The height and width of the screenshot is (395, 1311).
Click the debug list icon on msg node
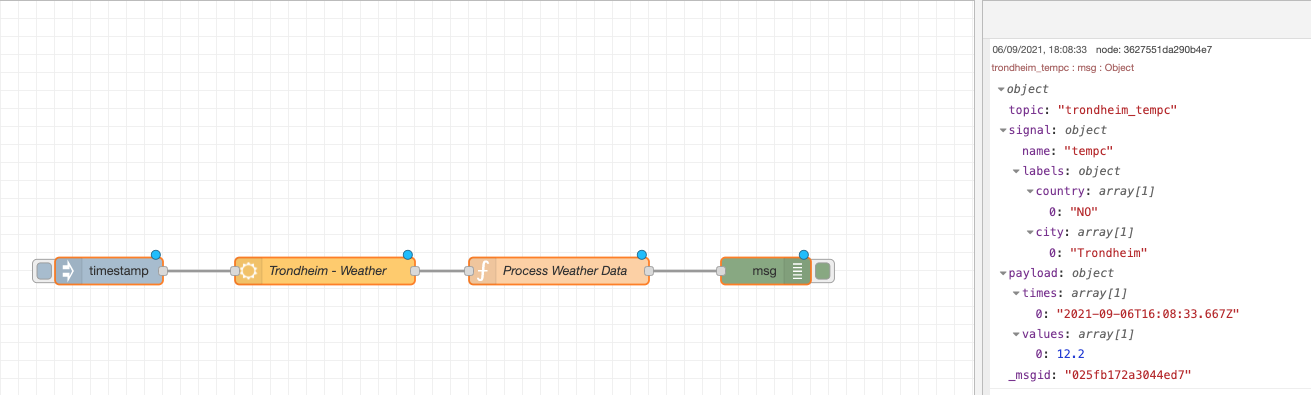798,271
